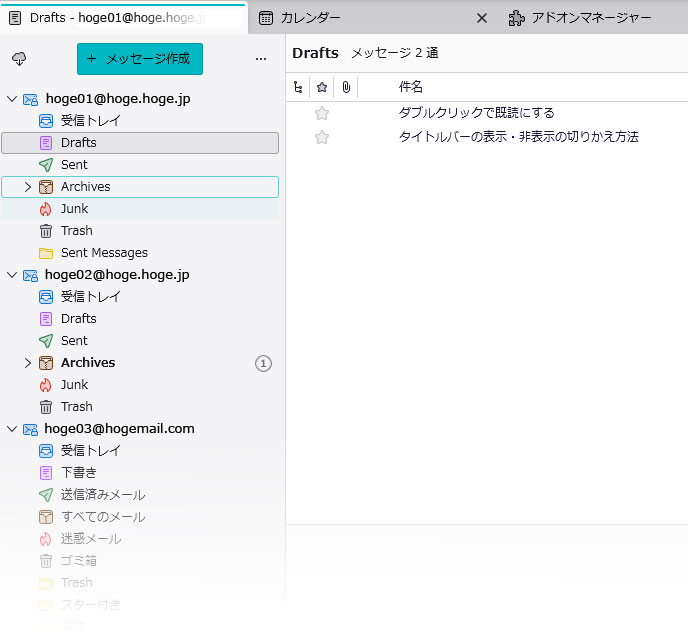Viewport: 688px width, 640px height.
Task: Collapse the hoge01@hoge.hoge.jp account
Action: click(12, 99)
